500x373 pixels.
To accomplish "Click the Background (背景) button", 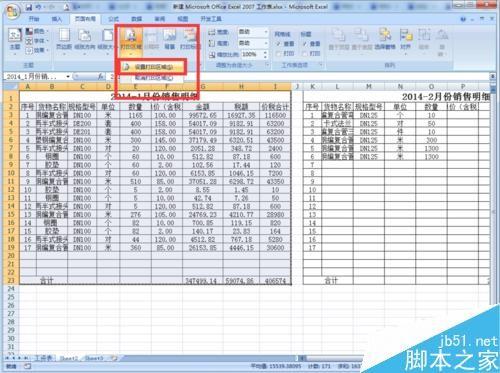I will (170, 39).
